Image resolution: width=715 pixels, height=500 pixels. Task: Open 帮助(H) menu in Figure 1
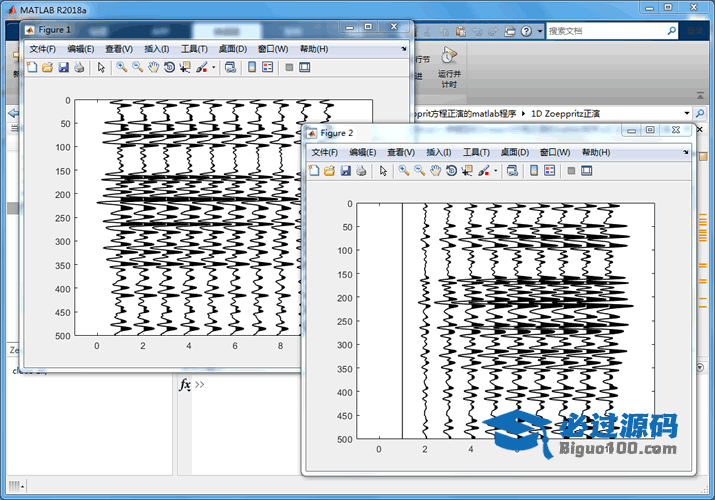[314, 49]
